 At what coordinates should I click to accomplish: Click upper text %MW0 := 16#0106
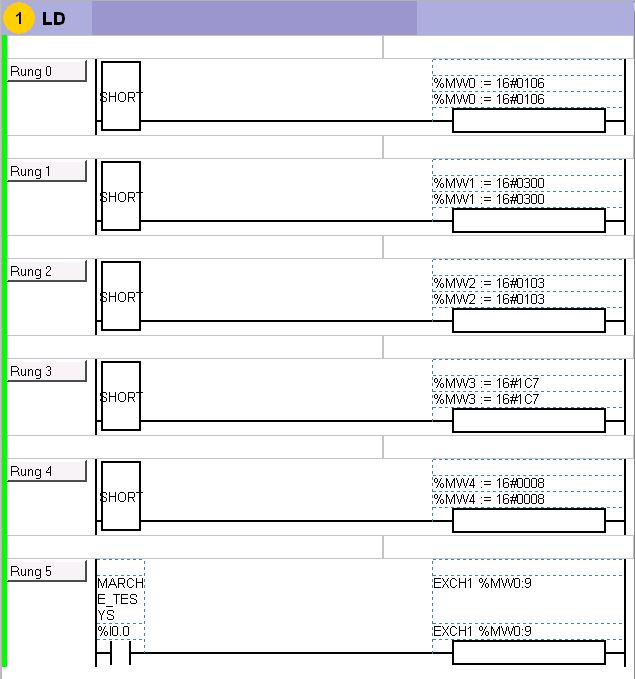tap(489, 83)
